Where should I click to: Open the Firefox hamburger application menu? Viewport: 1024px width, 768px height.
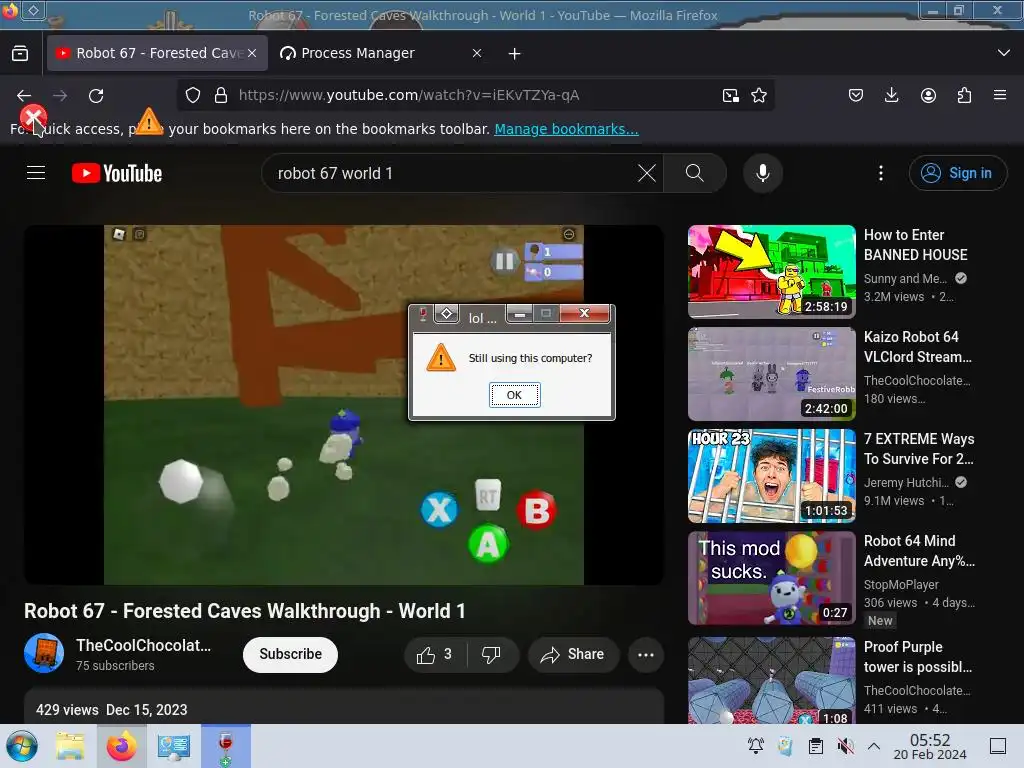click(1000, 95)
